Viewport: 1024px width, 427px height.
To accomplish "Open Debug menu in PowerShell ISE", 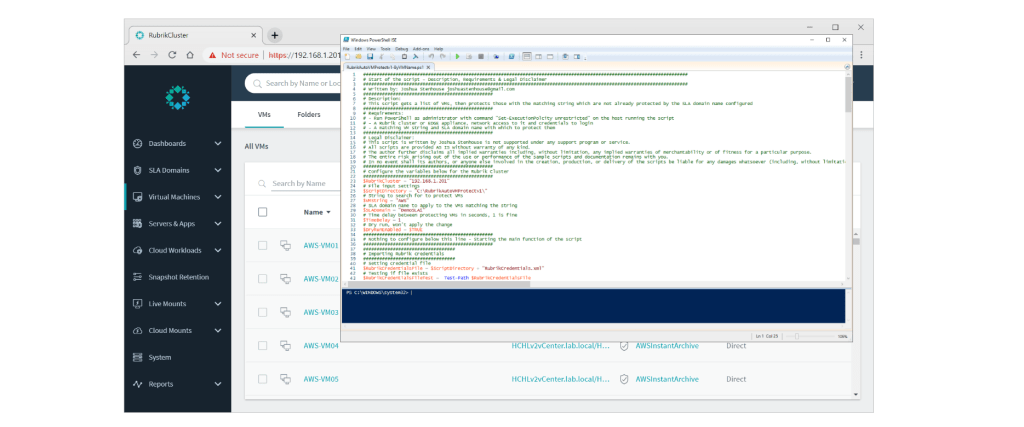I will click(402, 49).
